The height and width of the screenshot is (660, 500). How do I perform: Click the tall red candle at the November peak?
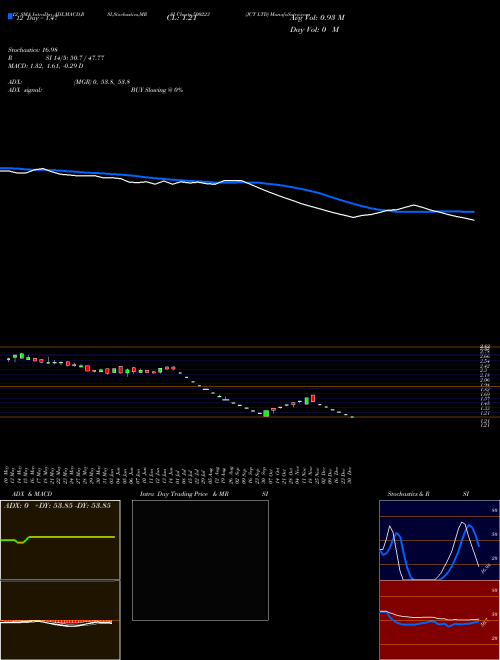click(313, 398)
